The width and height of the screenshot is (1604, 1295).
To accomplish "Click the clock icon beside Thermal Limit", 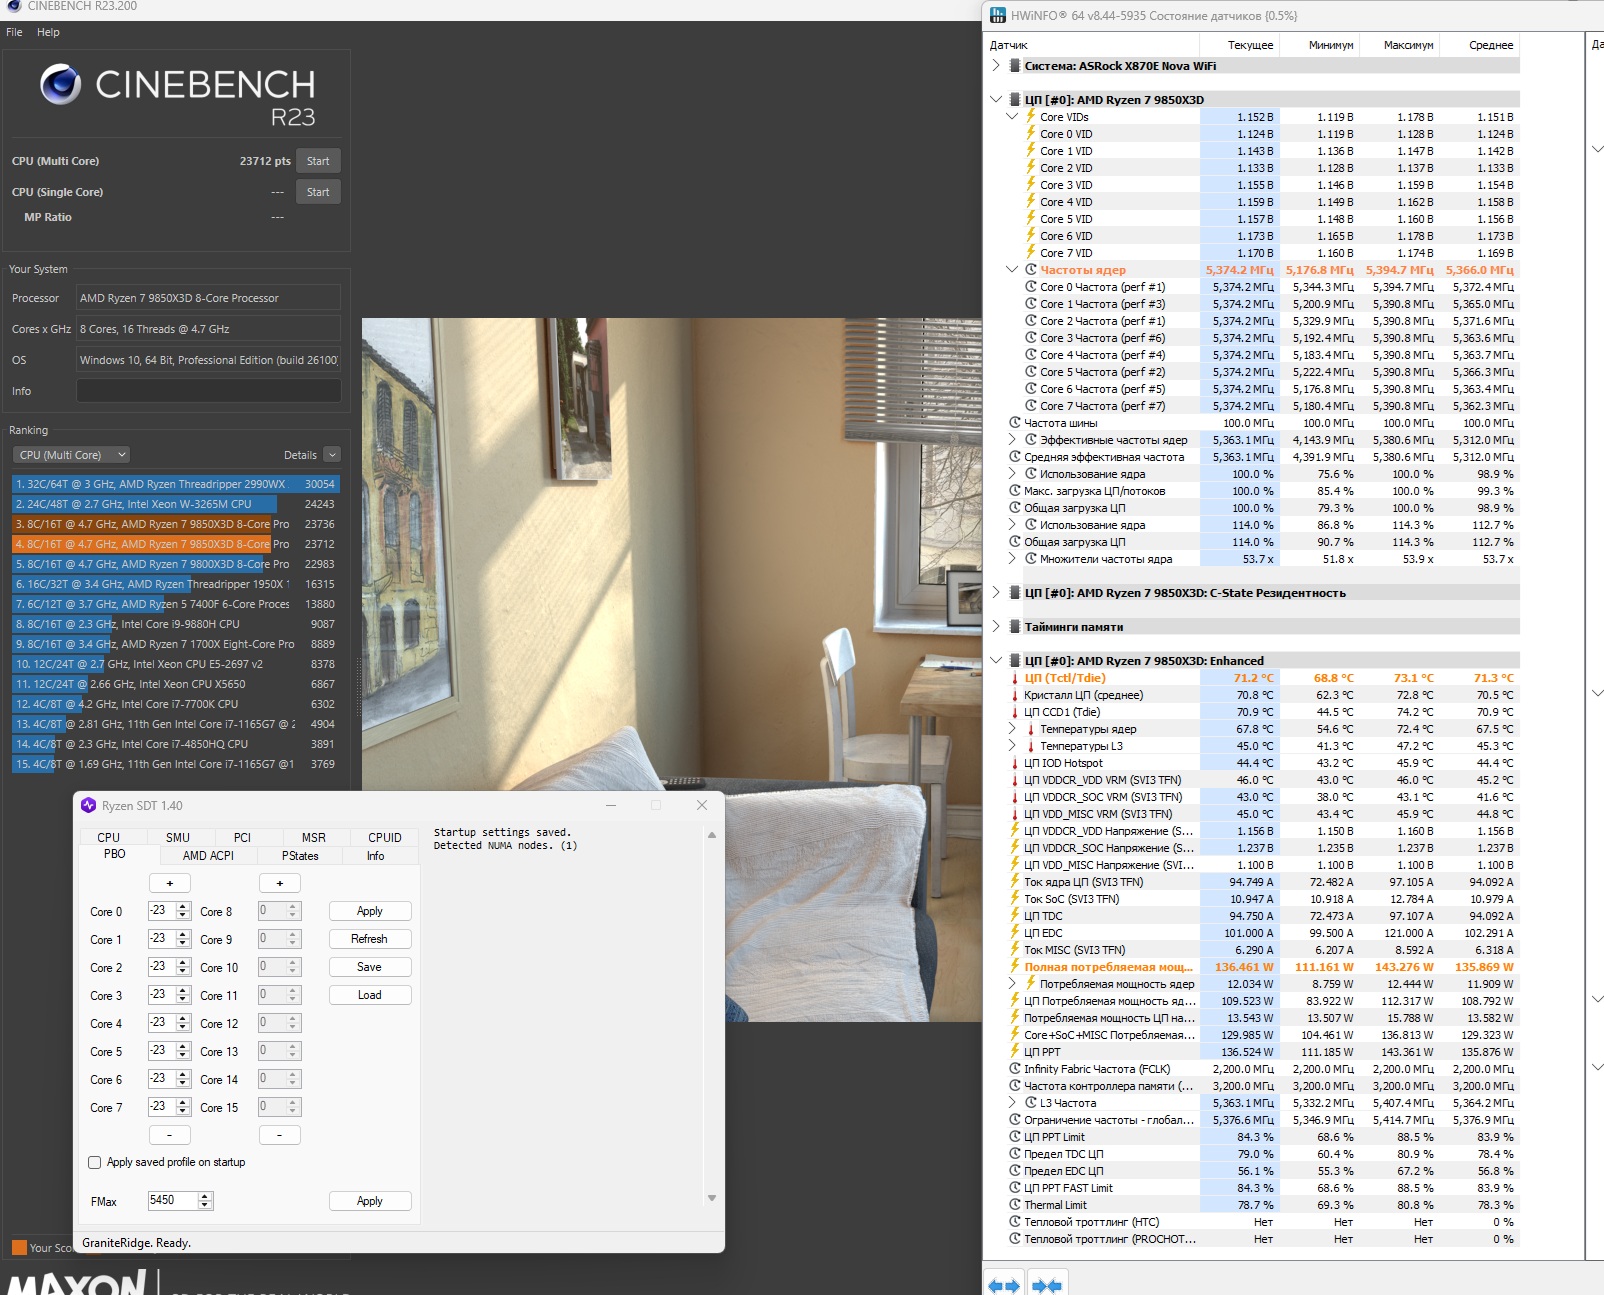I will point(1015,1205).
